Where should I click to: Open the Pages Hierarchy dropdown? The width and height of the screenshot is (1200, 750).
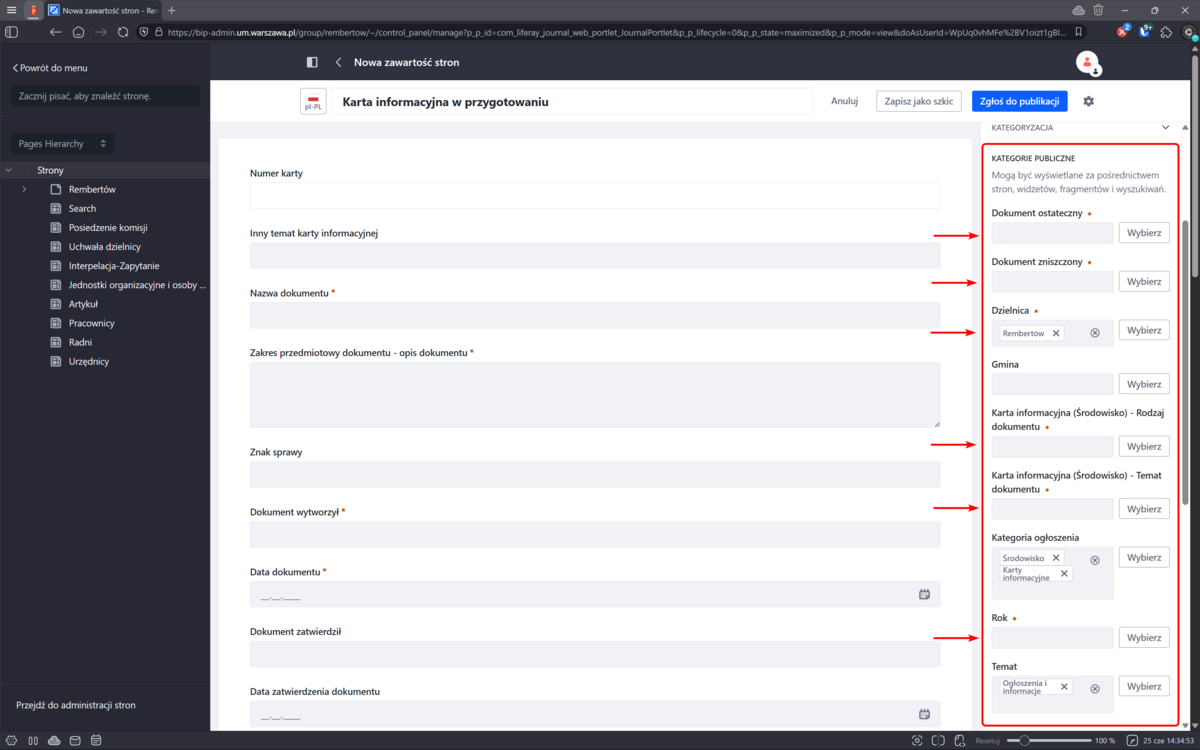[x=62, y=144]
